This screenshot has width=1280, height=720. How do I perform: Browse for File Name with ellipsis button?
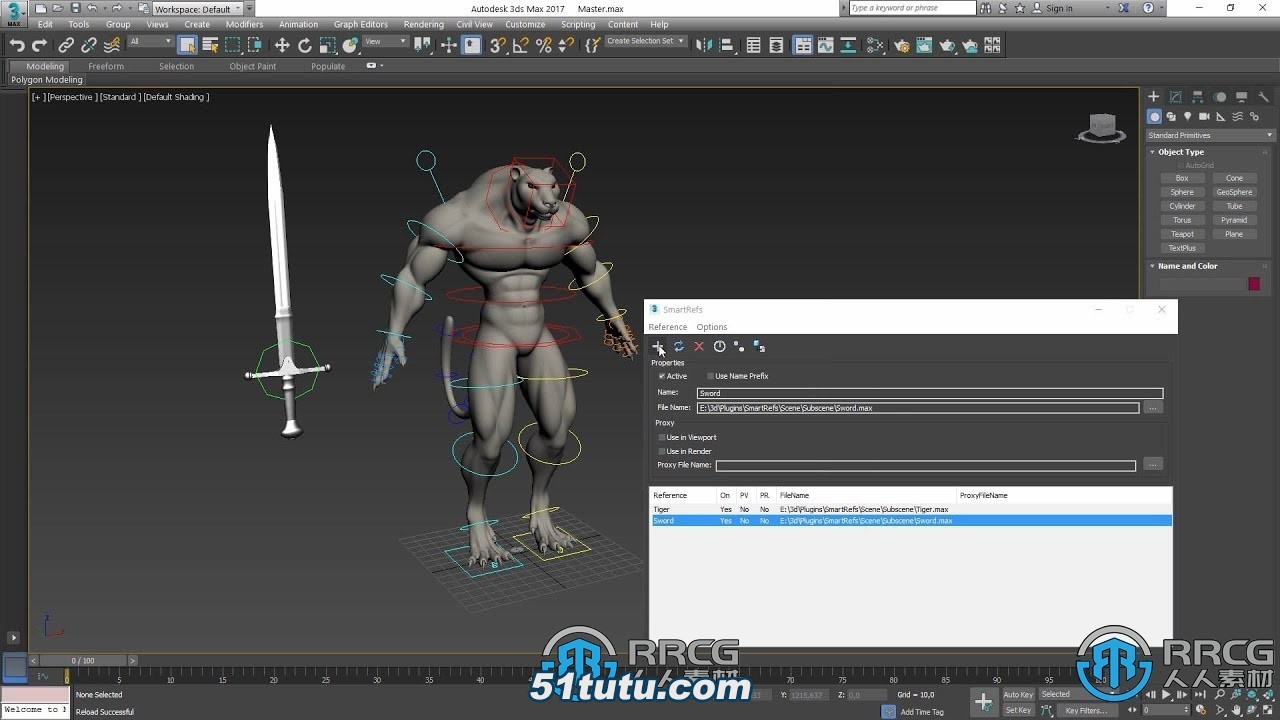(1153, 408)
